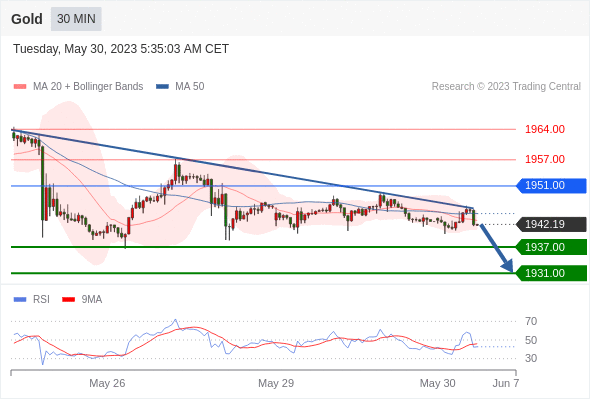Toggle the MA 20 + Bollinger Bands legend

coord(79,87)
